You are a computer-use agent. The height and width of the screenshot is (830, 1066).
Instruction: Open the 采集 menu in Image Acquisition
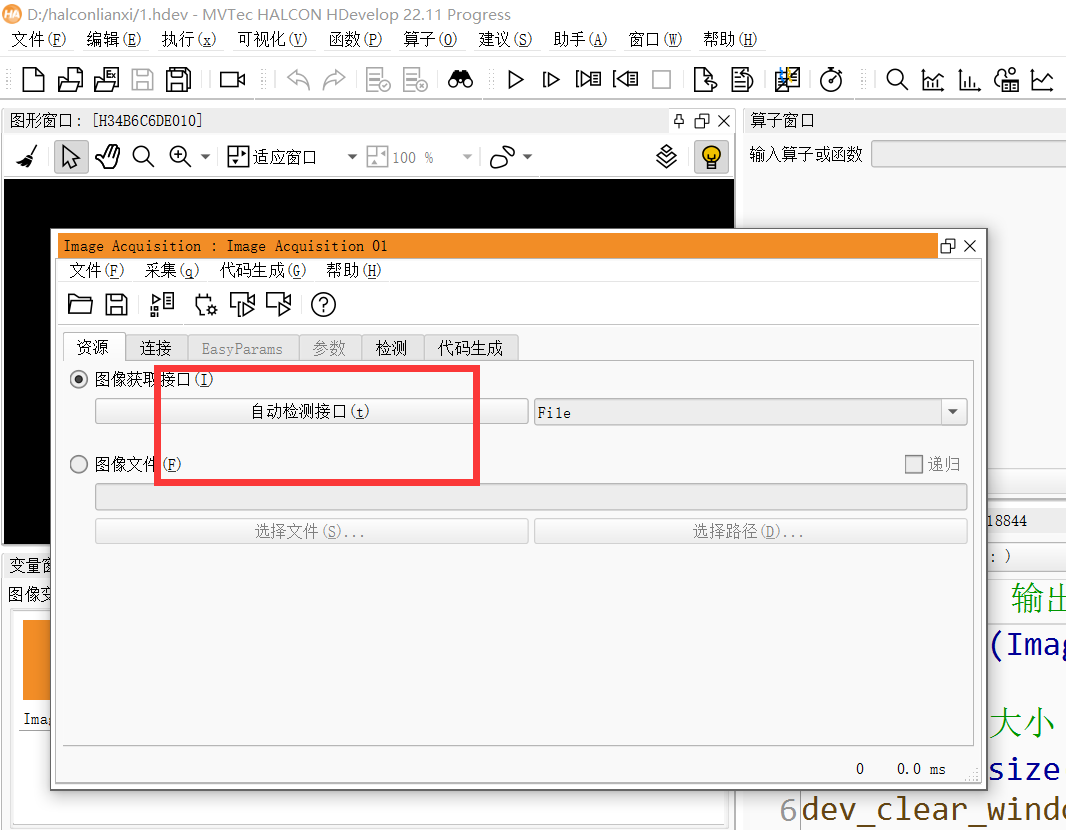(x=171, y=271)
